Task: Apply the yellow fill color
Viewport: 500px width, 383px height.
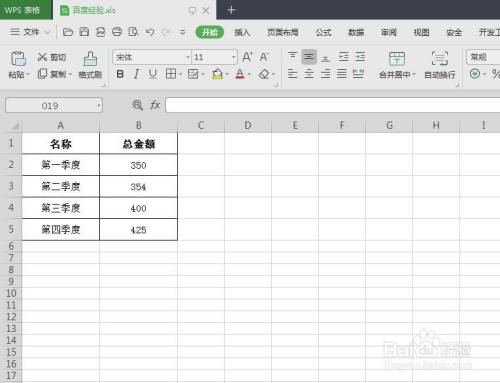Action: [217, 74]
